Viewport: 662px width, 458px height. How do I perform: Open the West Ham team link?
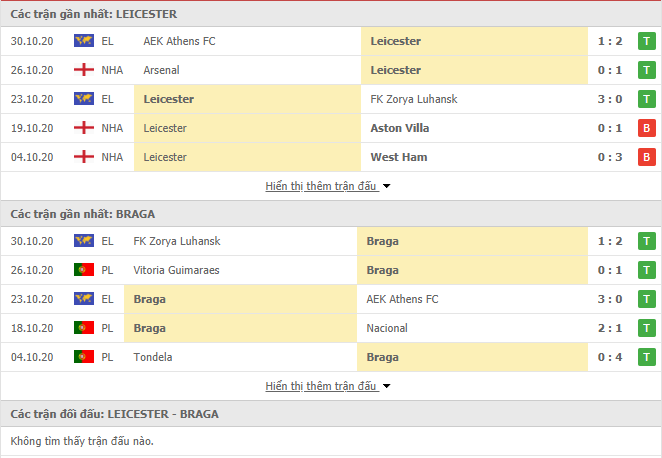pos(399,157)
